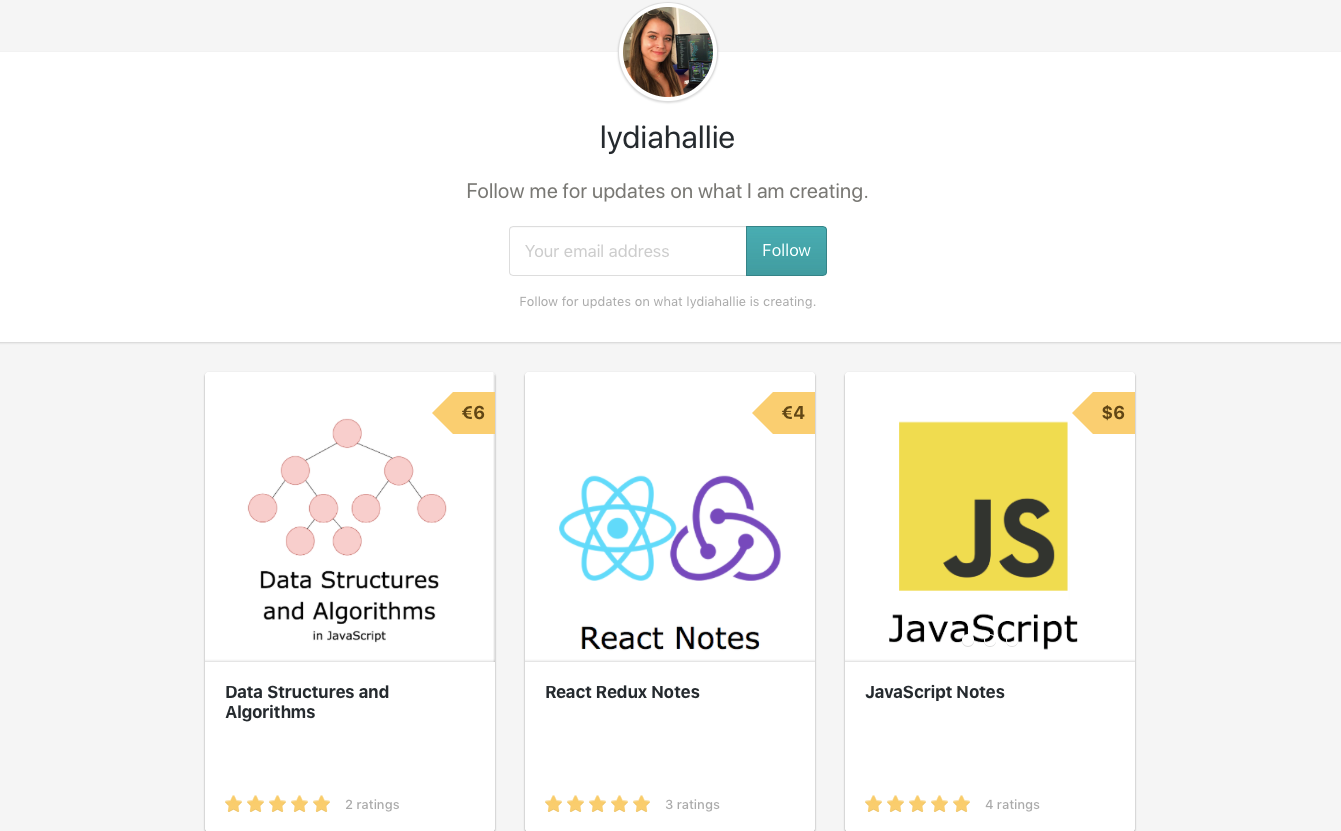Click the $6 price tag

tap(1105, 413)
